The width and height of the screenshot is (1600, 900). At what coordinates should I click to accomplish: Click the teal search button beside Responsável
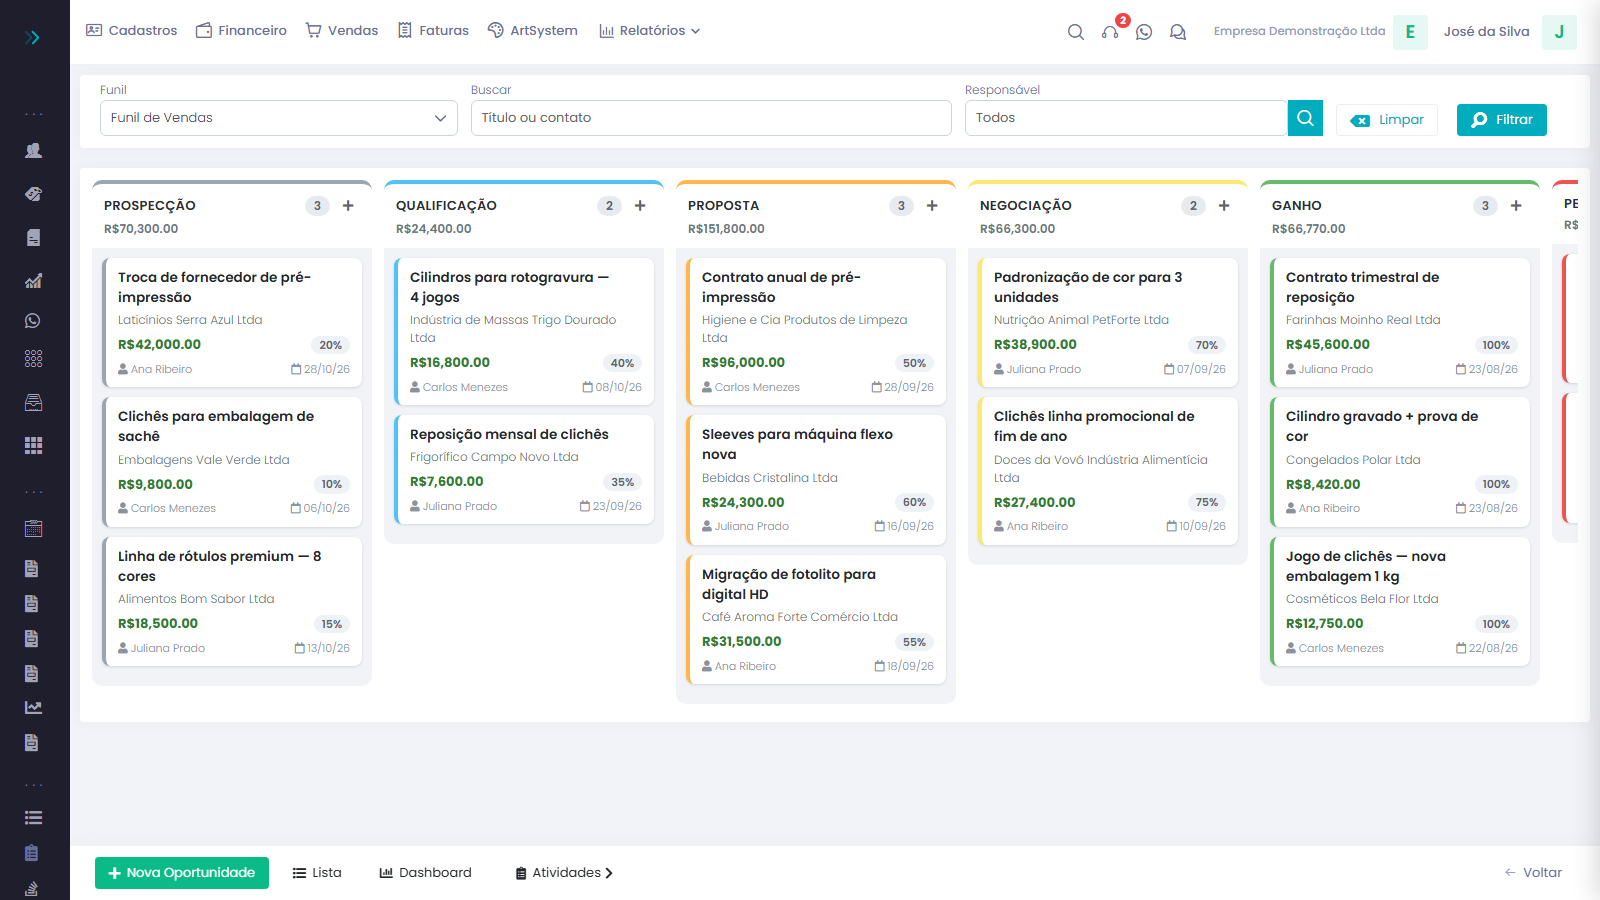[1305, 118]
